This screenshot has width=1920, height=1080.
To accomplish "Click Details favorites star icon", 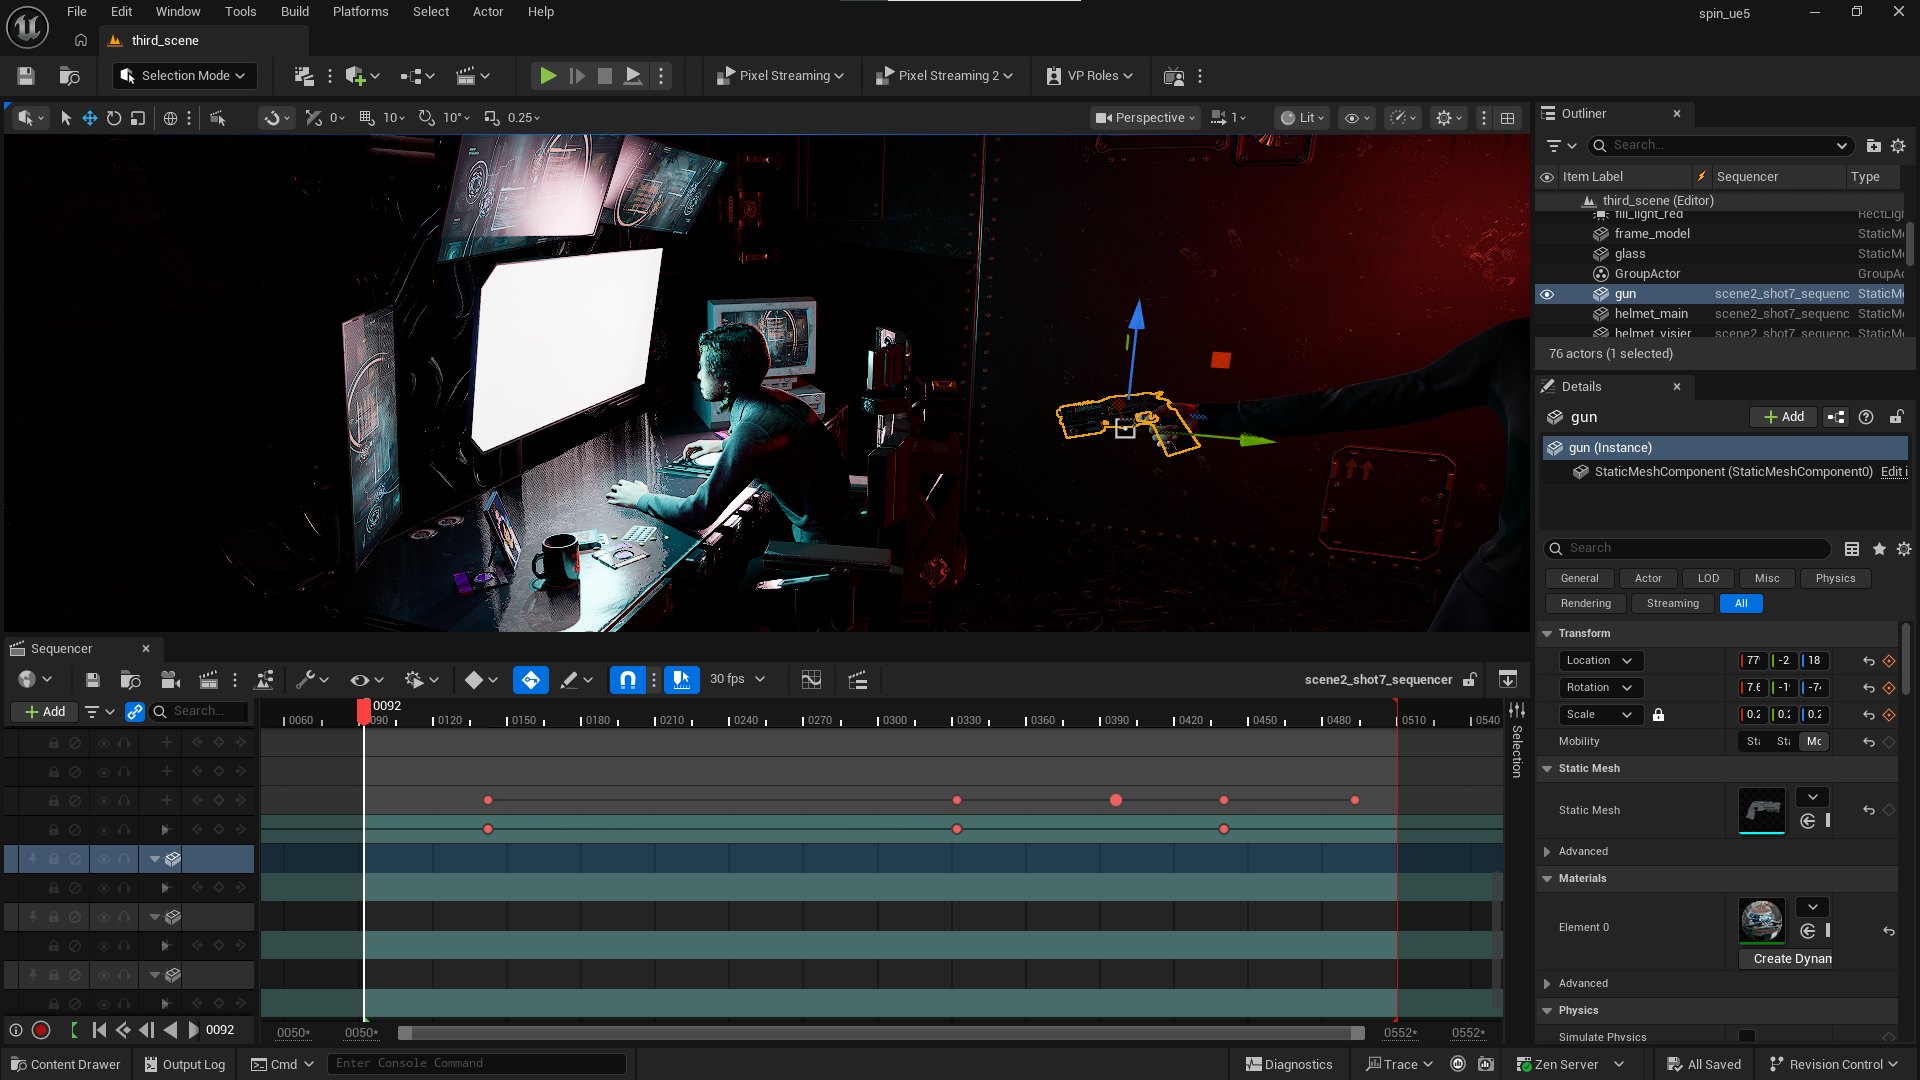I will click(x=1879, y=549).
